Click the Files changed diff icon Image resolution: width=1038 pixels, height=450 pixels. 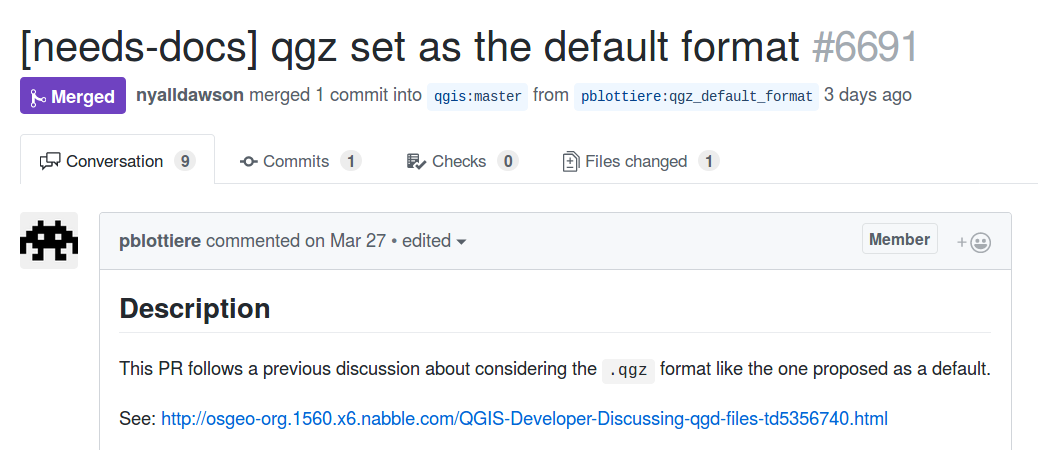(571, 161)
